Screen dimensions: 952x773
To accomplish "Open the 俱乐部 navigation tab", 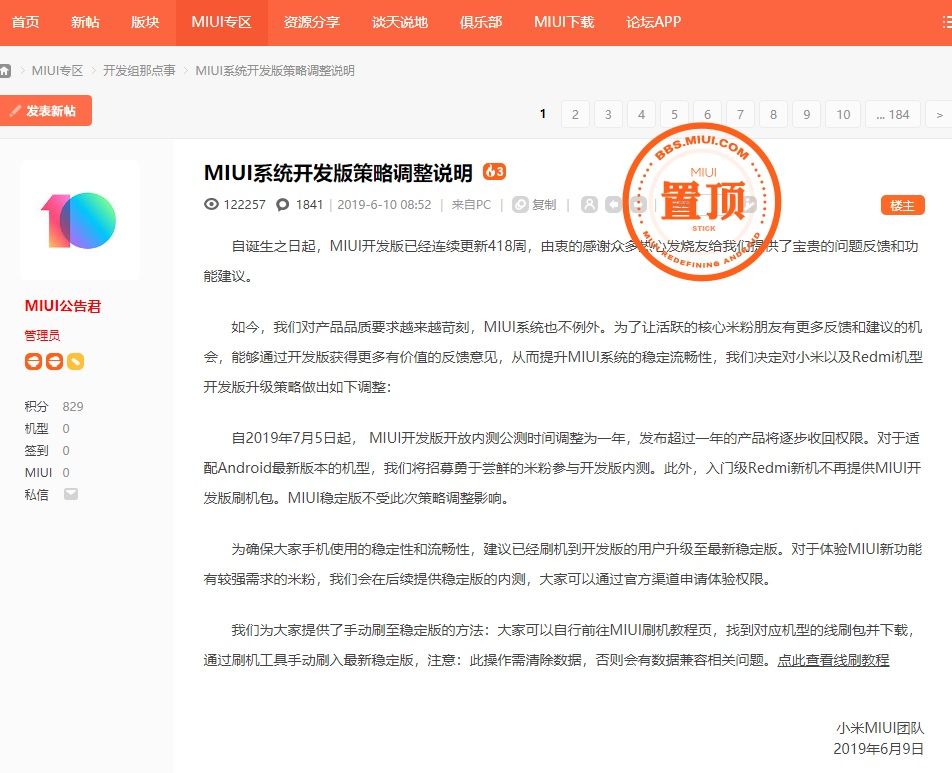I will [481, 22].
